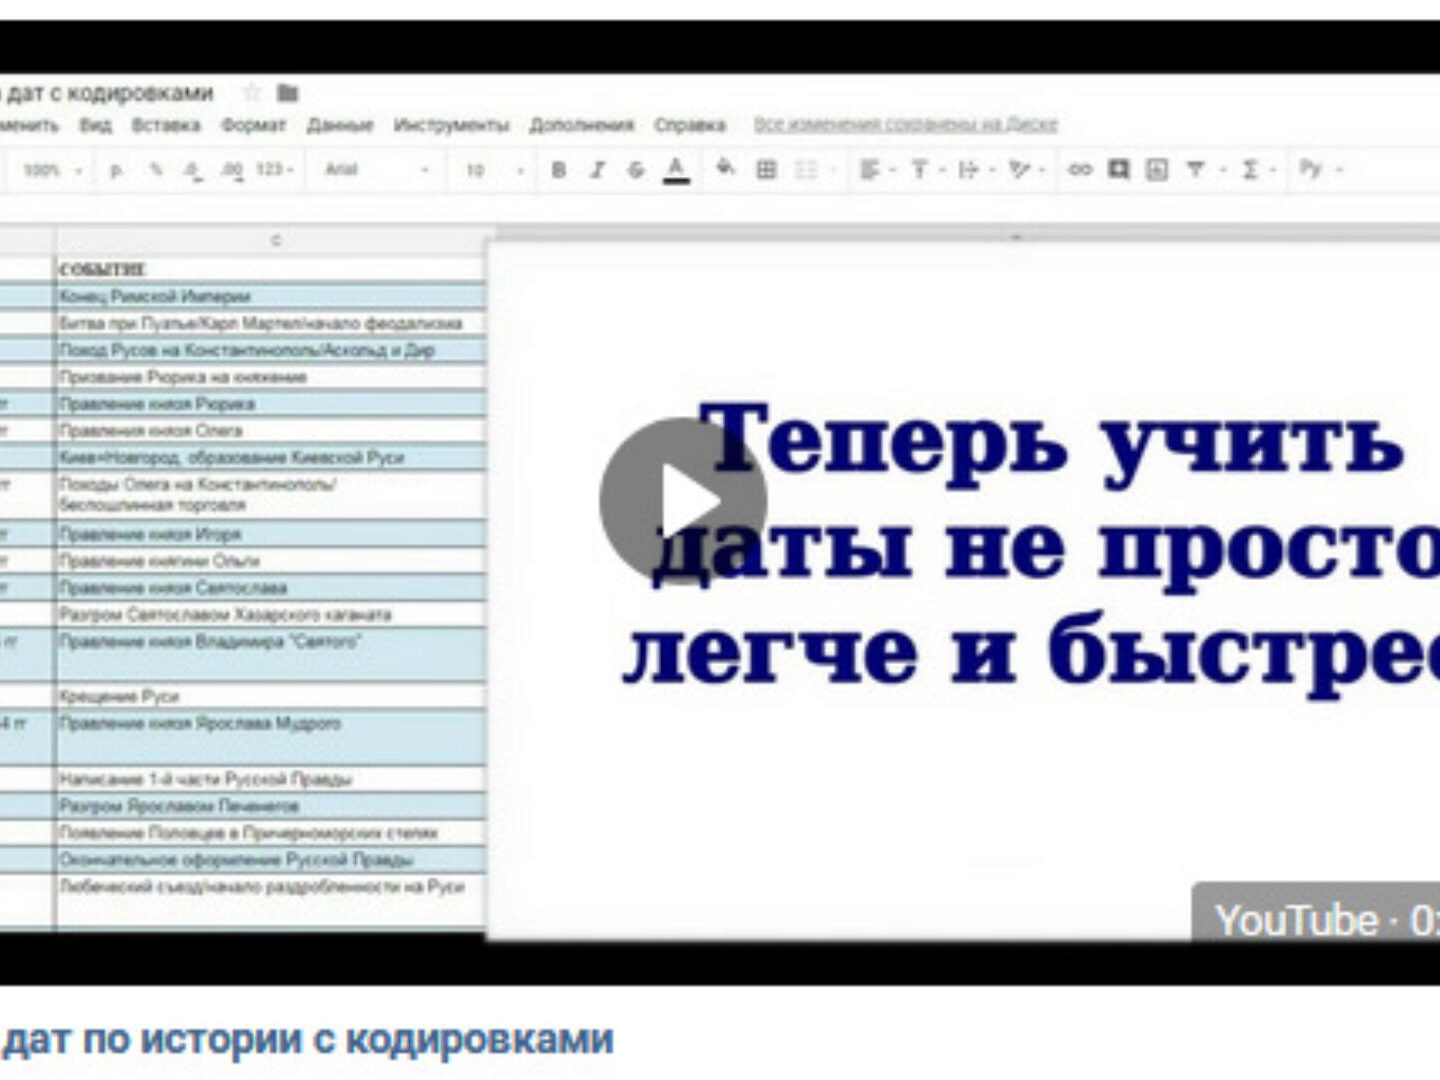Open the text color picker
Image resolution: width=1440 pixels, height=1080 pixels.
click(677, 170)
